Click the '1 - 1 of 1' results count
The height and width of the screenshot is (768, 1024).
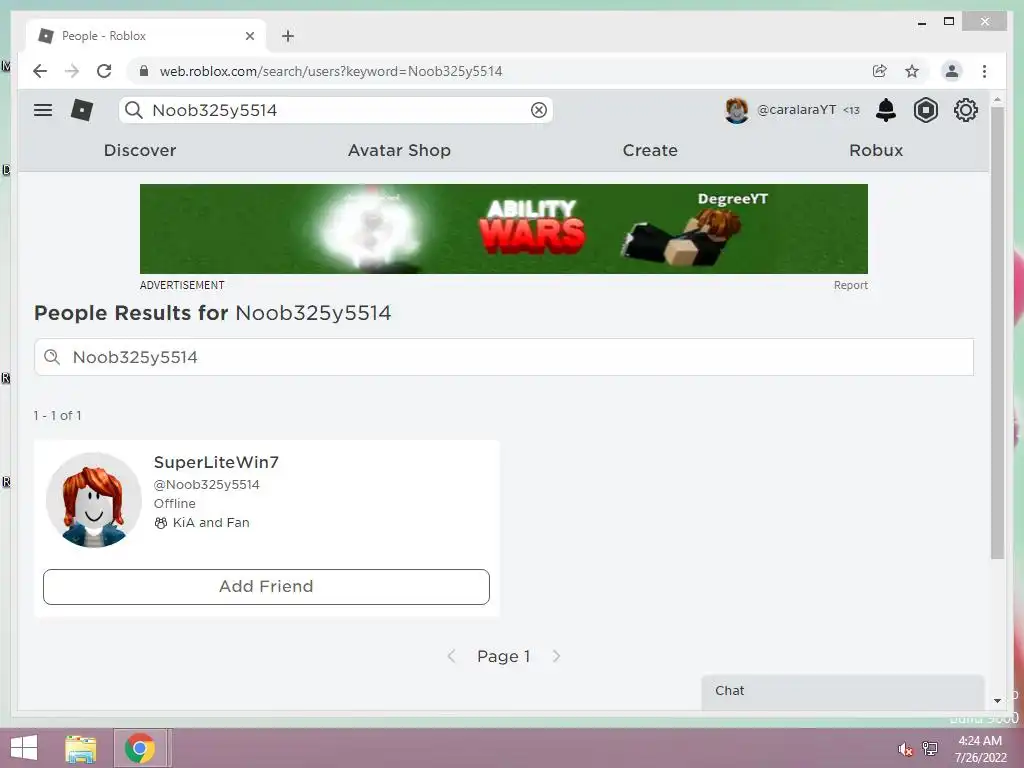coord(57,415)
